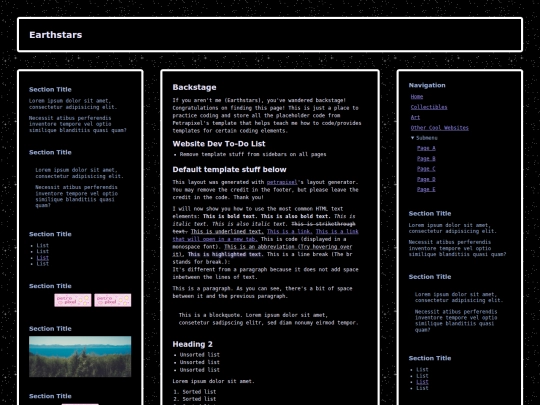Click the Earthstars site title
Viewport: 540px width, 405px height.
(55, 35)
